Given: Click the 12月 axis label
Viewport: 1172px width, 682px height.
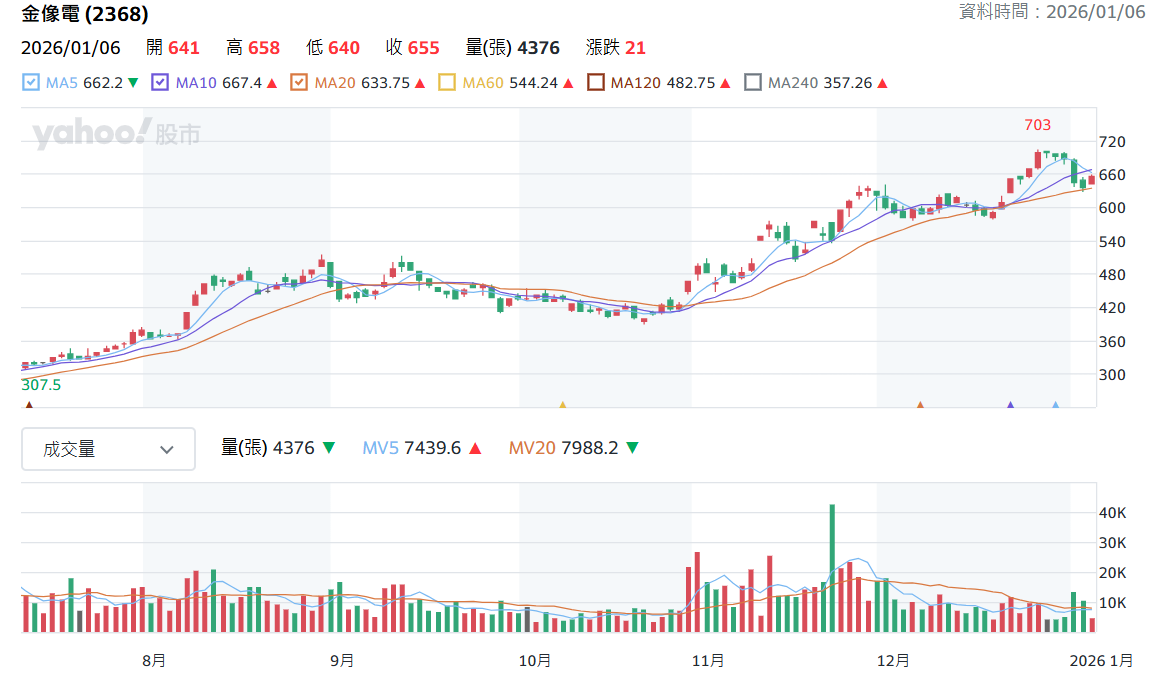Looking at the screenshot, I should 893,661.
